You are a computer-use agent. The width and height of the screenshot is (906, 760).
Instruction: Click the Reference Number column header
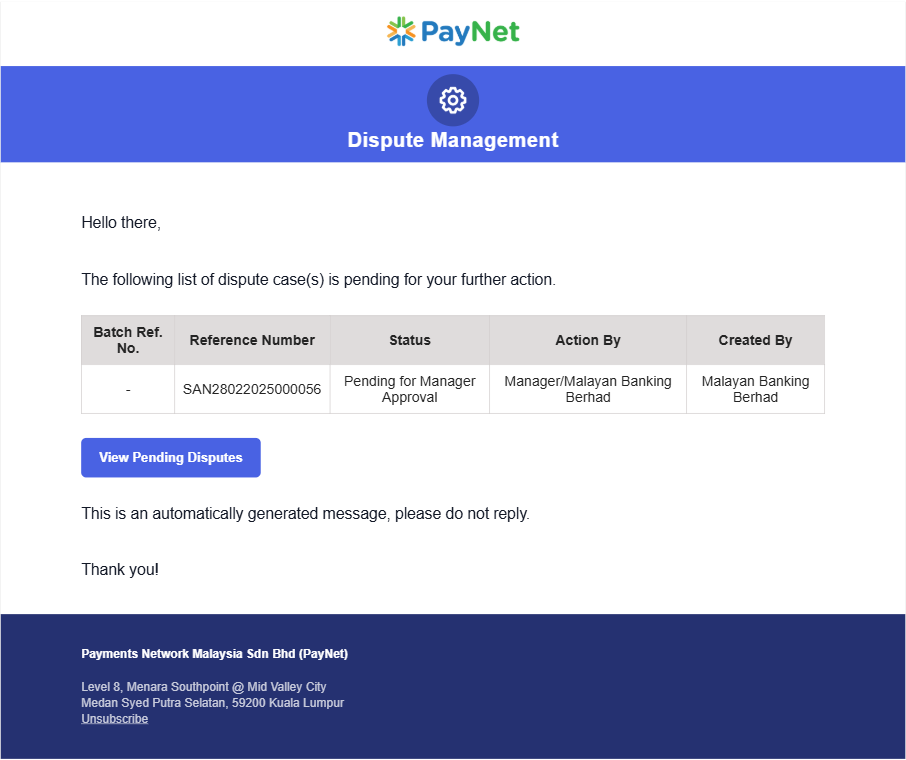pos(252,340)
